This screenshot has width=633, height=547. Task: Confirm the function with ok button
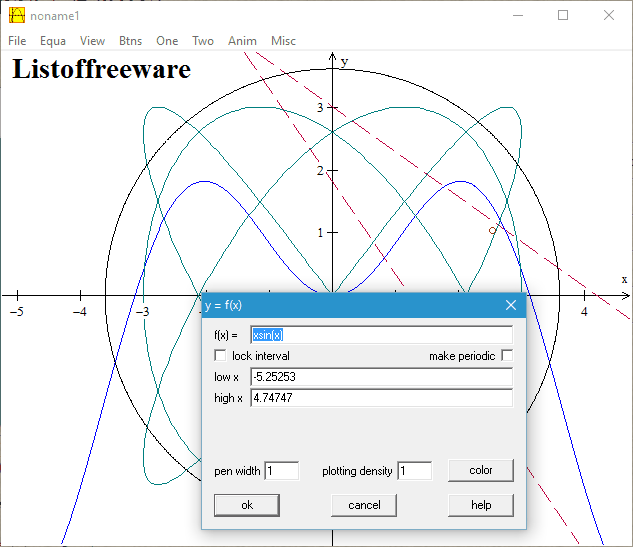click(x=247, y=505)
